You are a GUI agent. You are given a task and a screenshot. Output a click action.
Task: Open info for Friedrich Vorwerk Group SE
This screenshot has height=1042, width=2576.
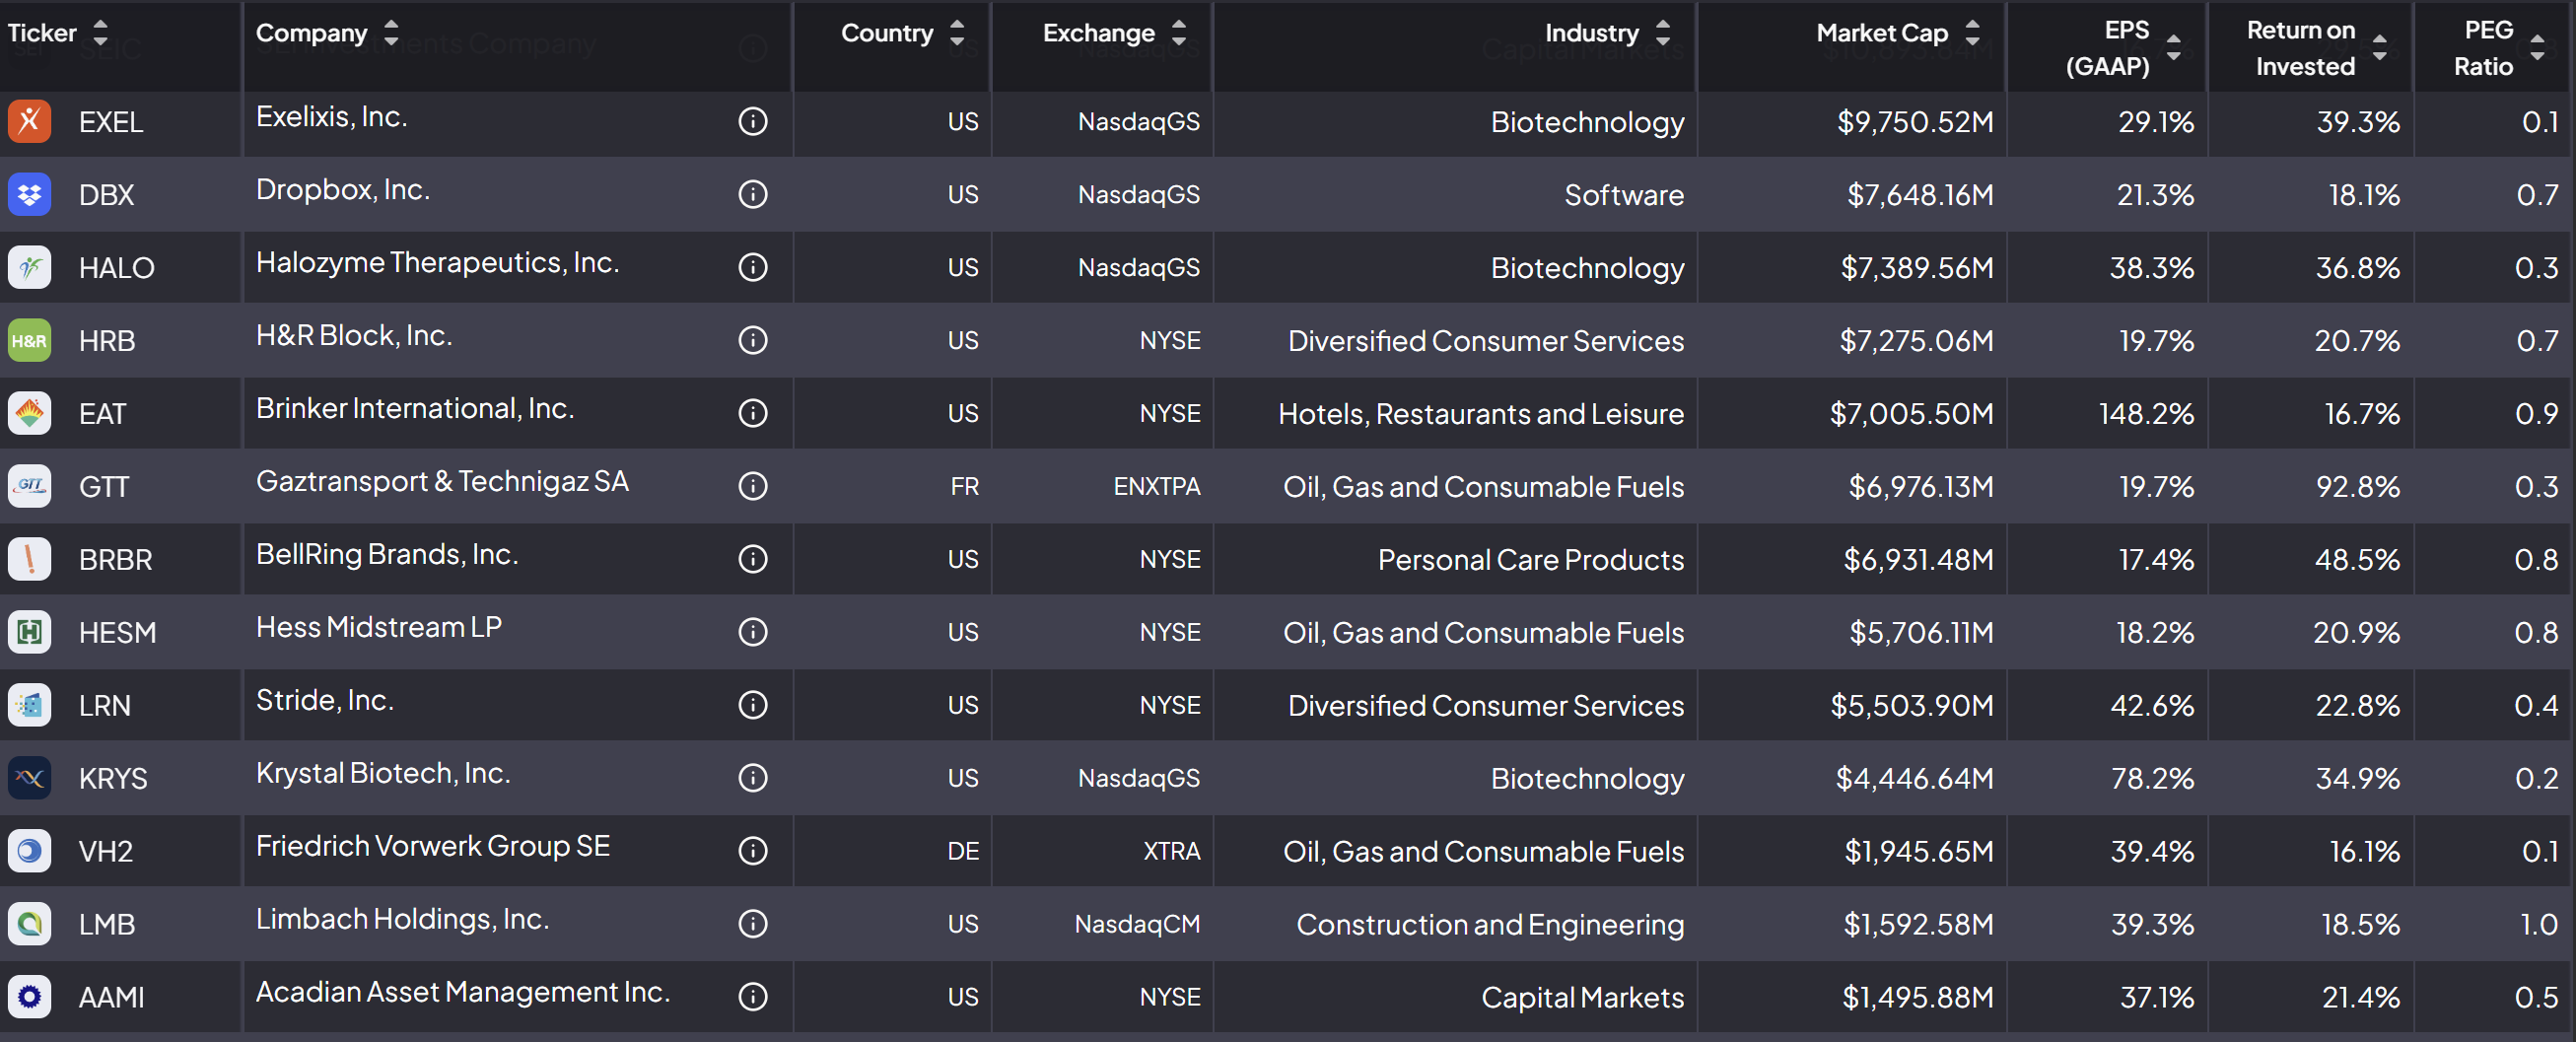tap(753, 851)
